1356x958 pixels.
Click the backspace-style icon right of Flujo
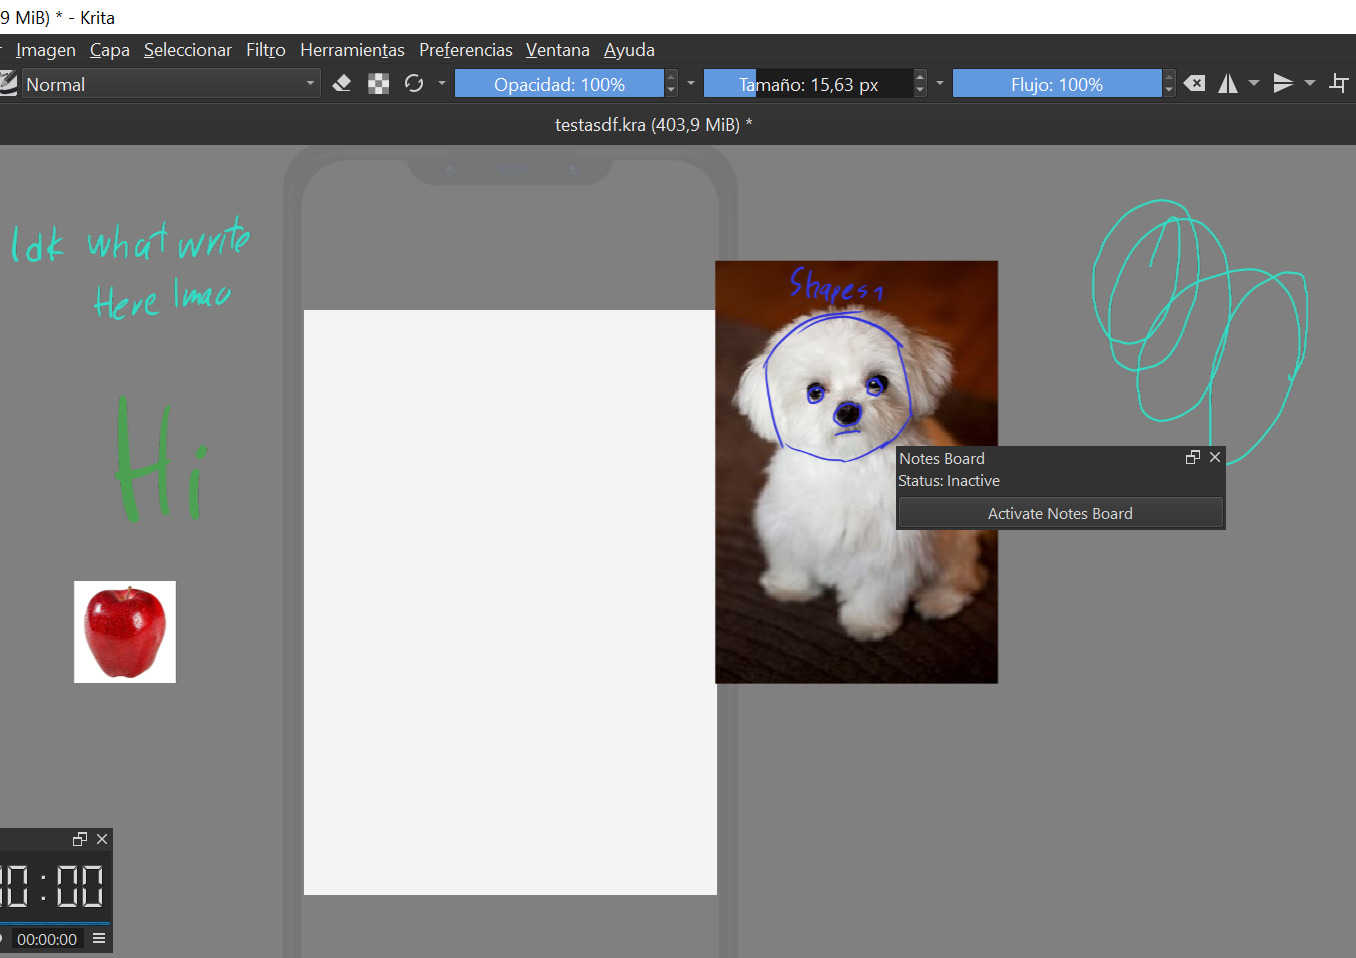(1194, 84)
